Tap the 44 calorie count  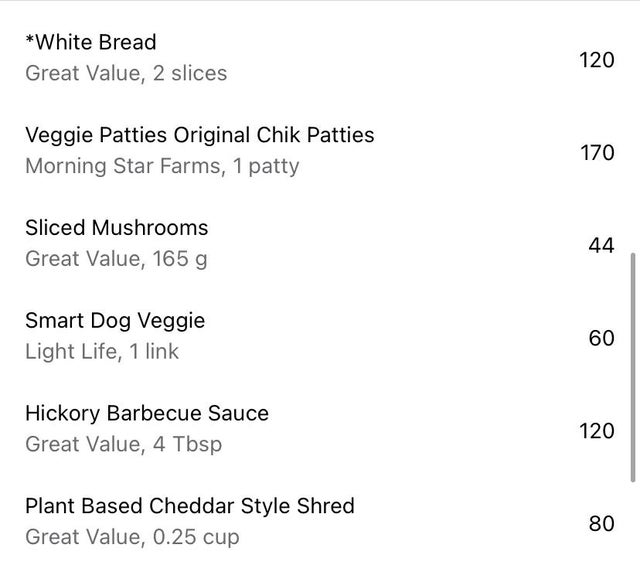[x=601, y=245]
